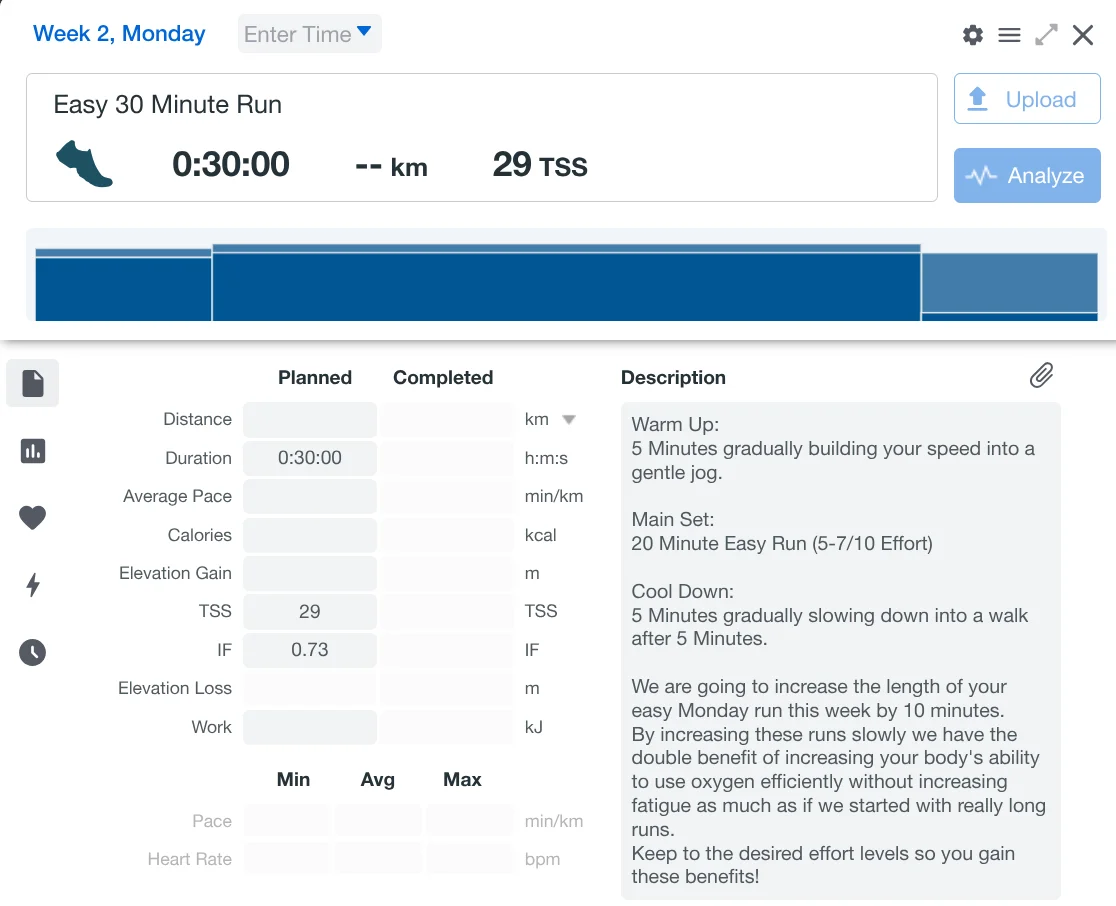Open the settings gear icon

coord(972,36)
